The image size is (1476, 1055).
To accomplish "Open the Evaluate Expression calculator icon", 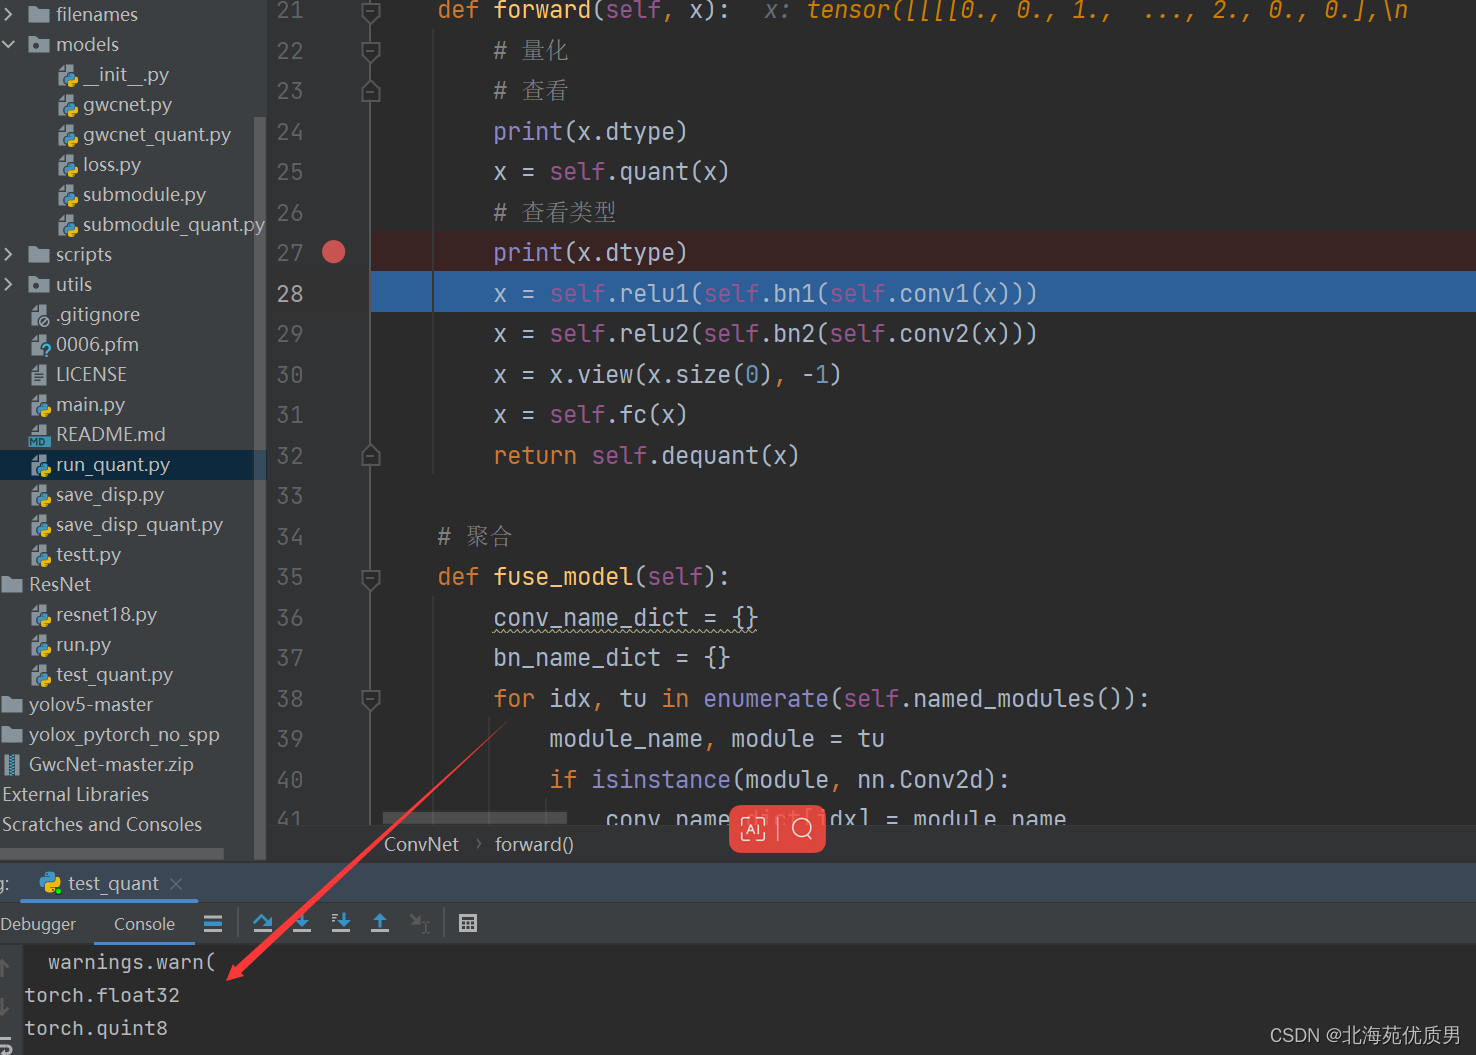I will click(x=467, y=923).
